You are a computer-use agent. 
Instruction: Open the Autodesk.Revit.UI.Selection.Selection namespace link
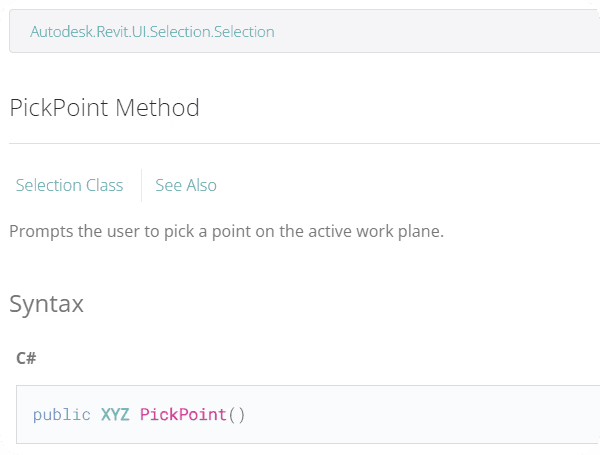[152, 32]
